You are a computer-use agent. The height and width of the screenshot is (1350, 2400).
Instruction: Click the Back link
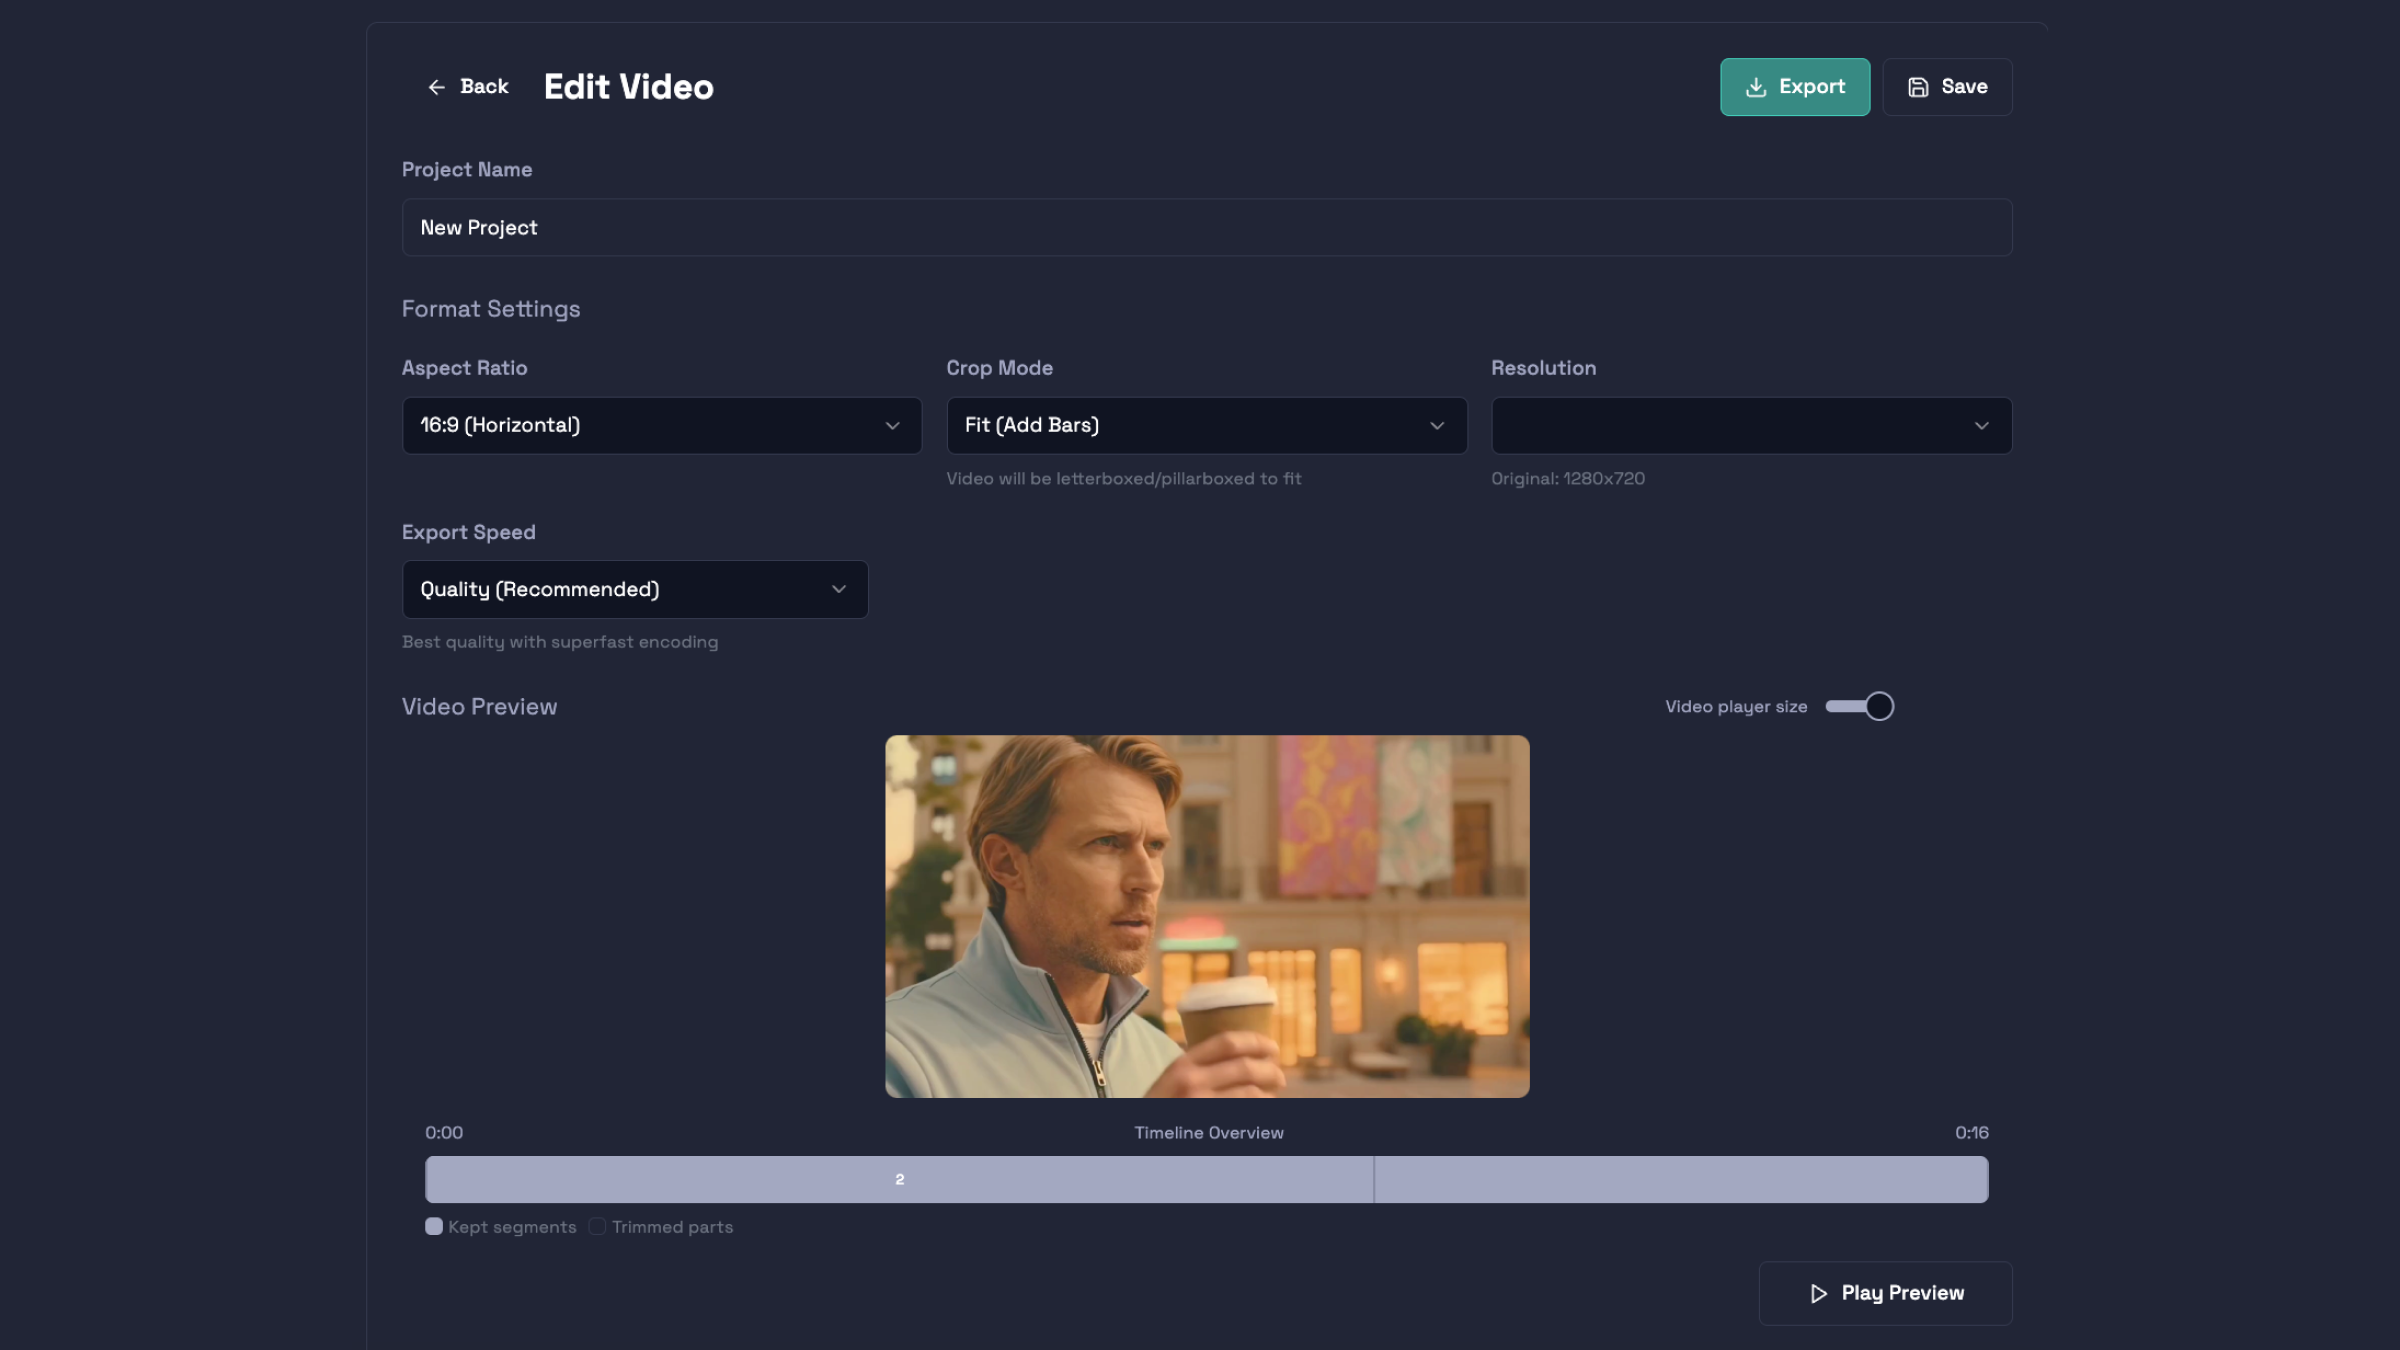pos(484,87)
